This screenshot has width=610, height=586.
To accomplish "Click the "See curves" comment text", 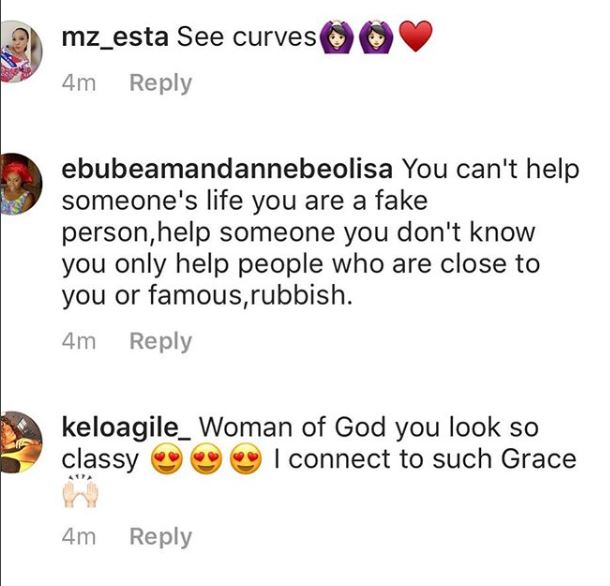I will (247, 38).
